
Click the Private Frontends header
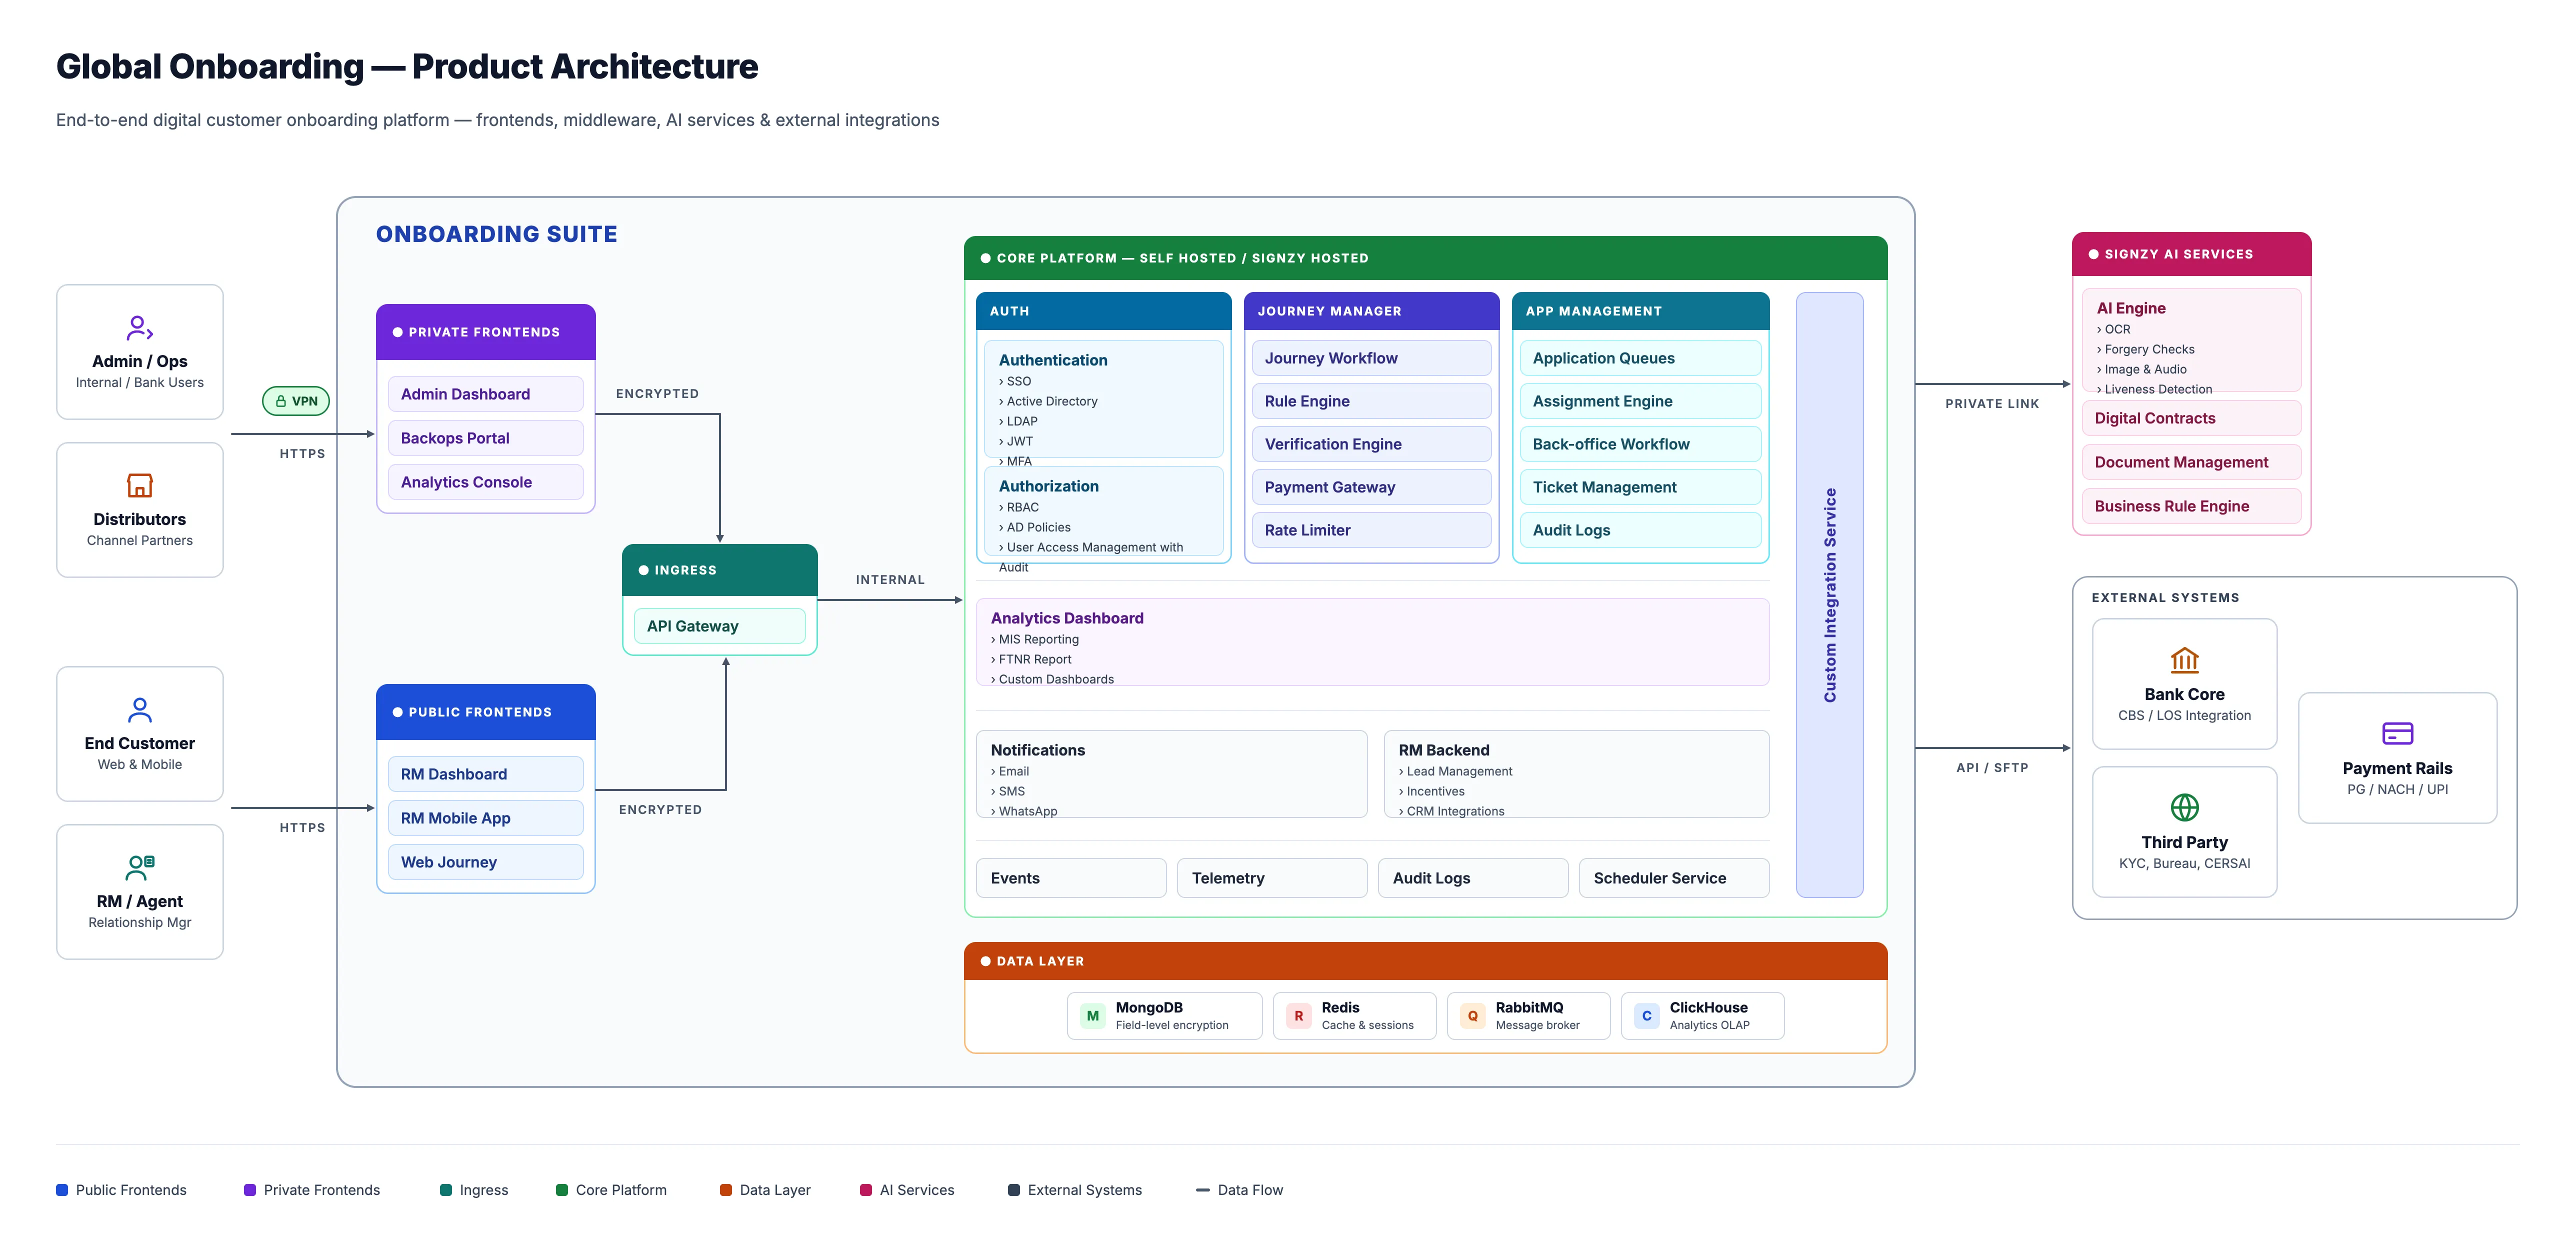click(x=485, y=332)
